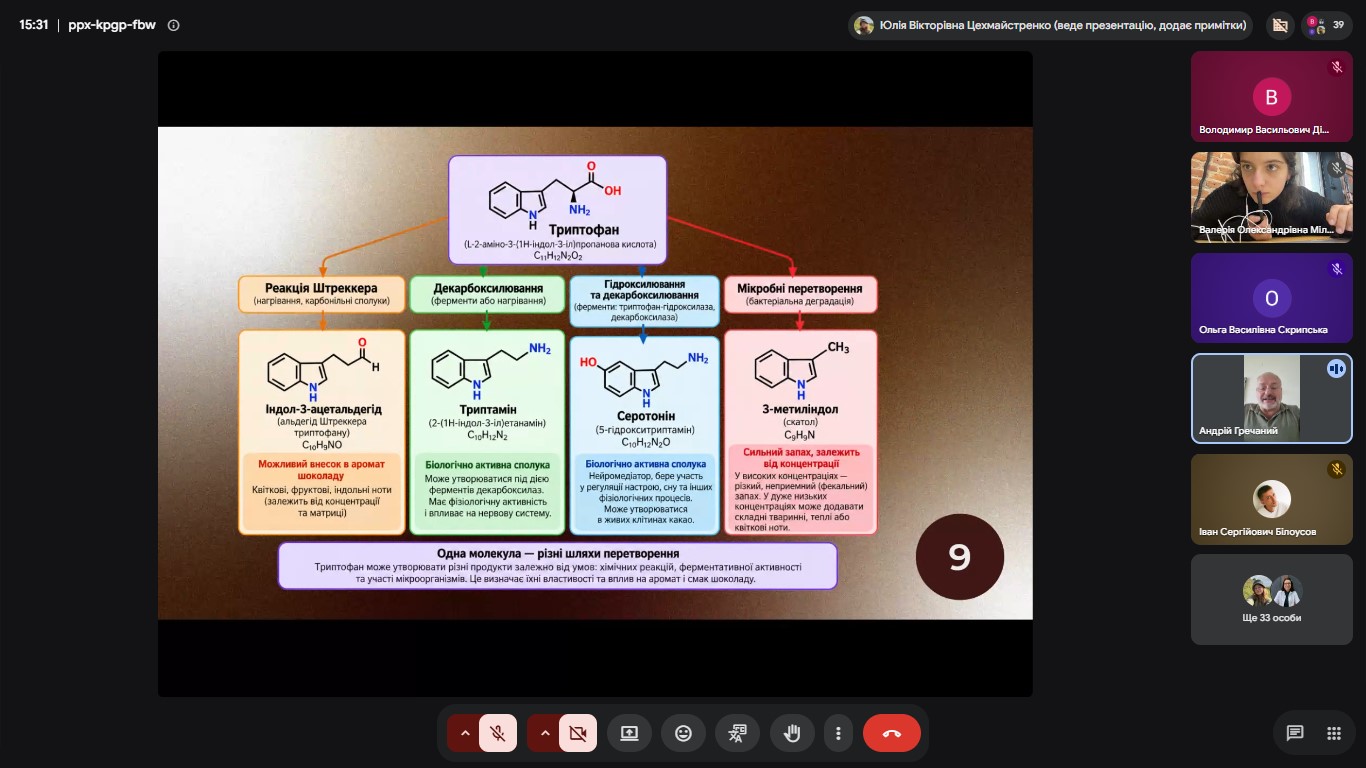
Task: Click slide number 9 circle
Action: [960, 557]
